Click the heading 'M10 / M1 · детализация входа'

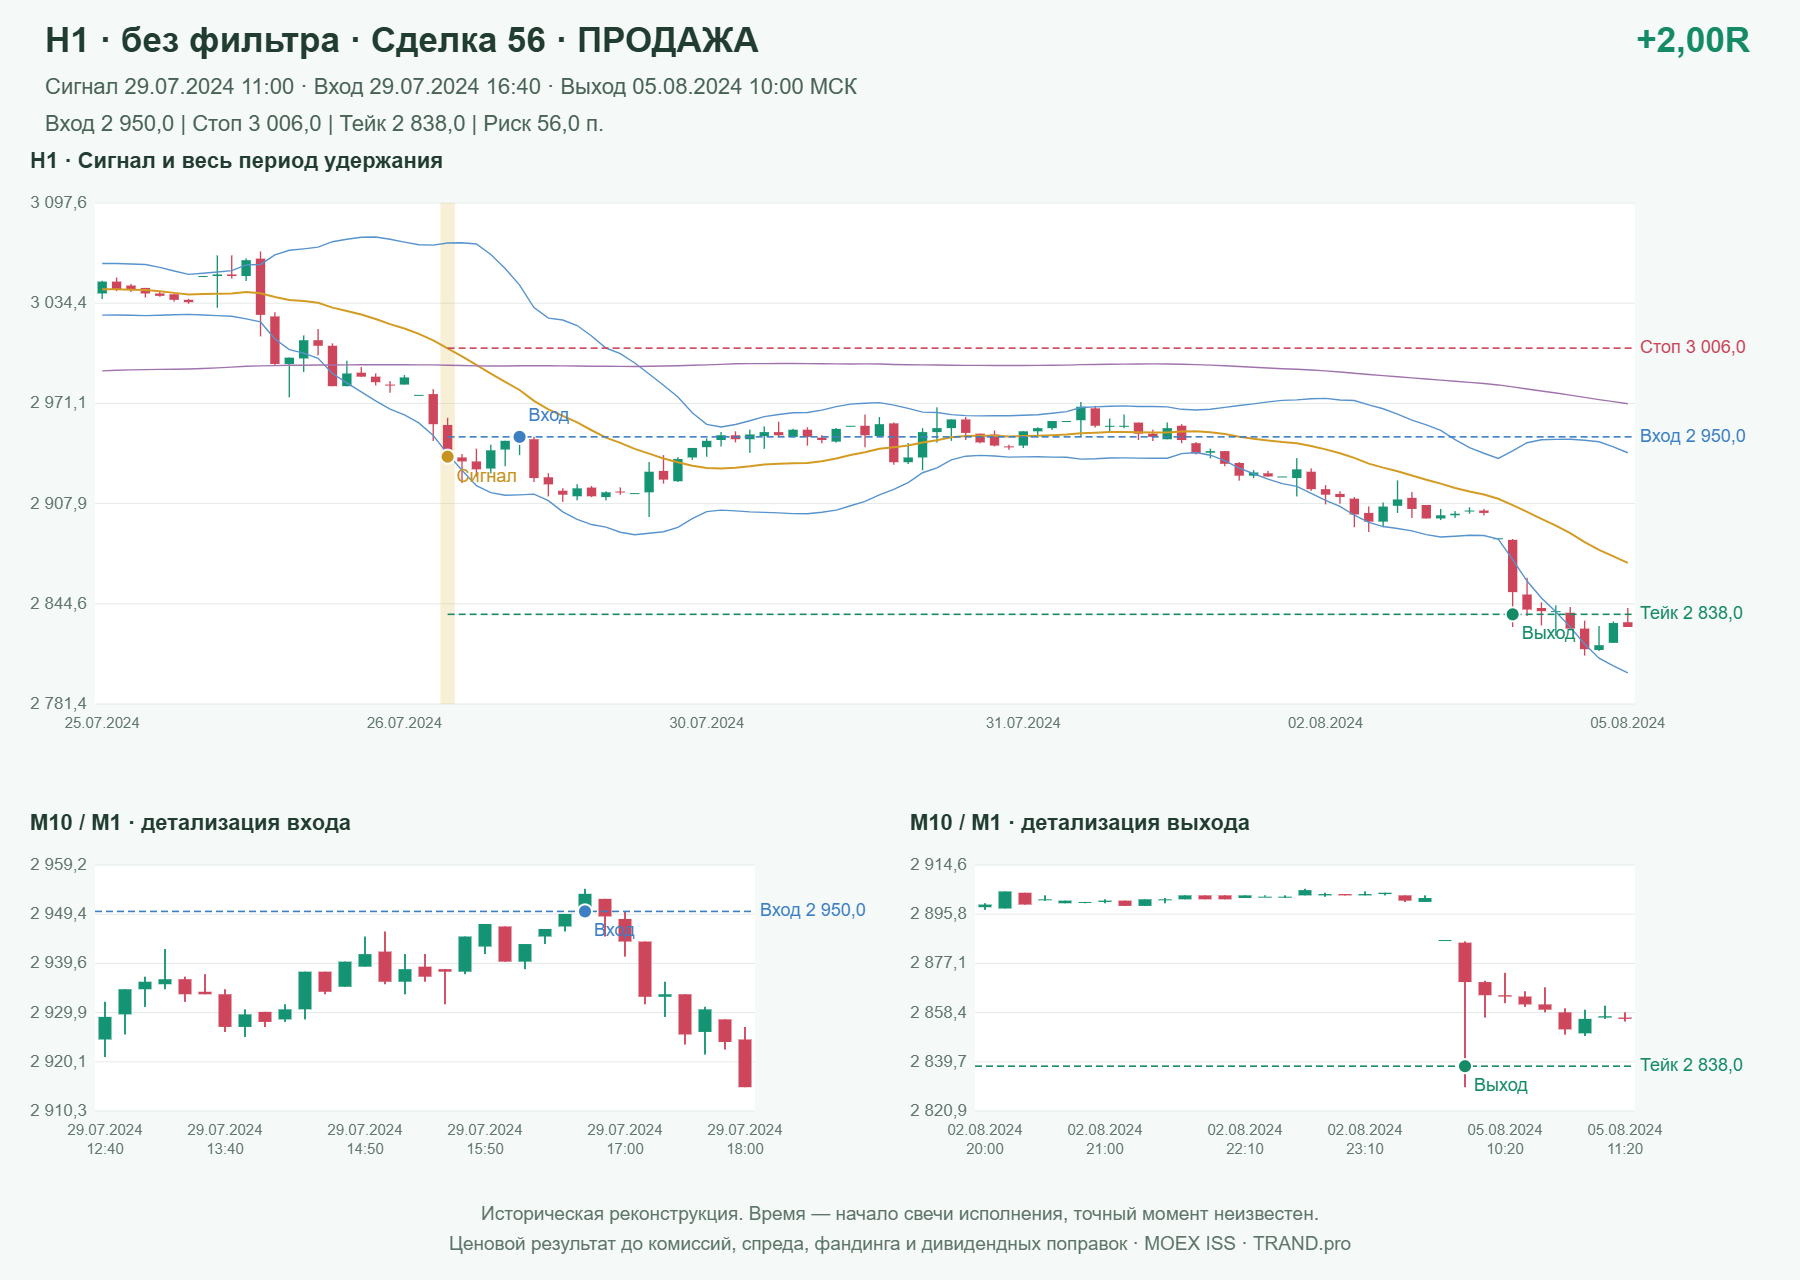click(x=190, y=823)
